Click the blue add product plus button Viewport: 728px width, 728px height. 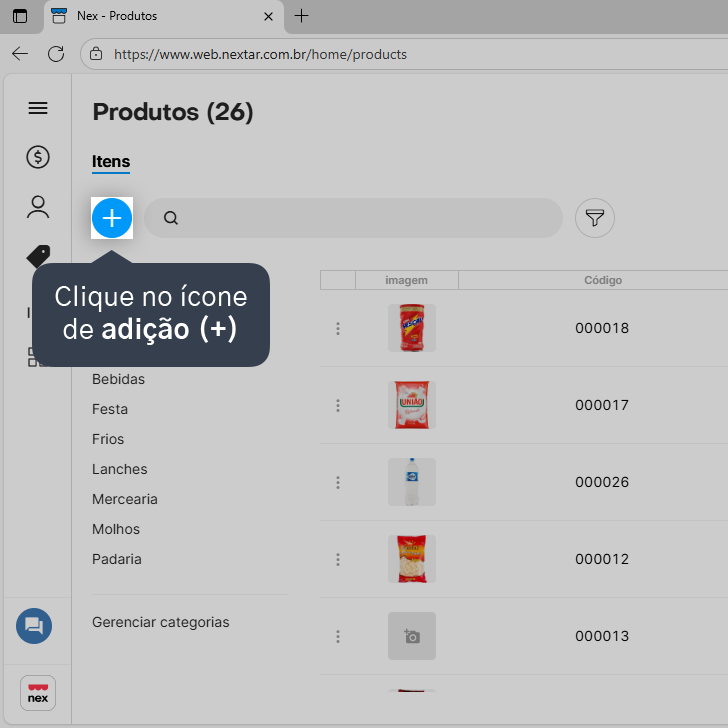(112, 218)
